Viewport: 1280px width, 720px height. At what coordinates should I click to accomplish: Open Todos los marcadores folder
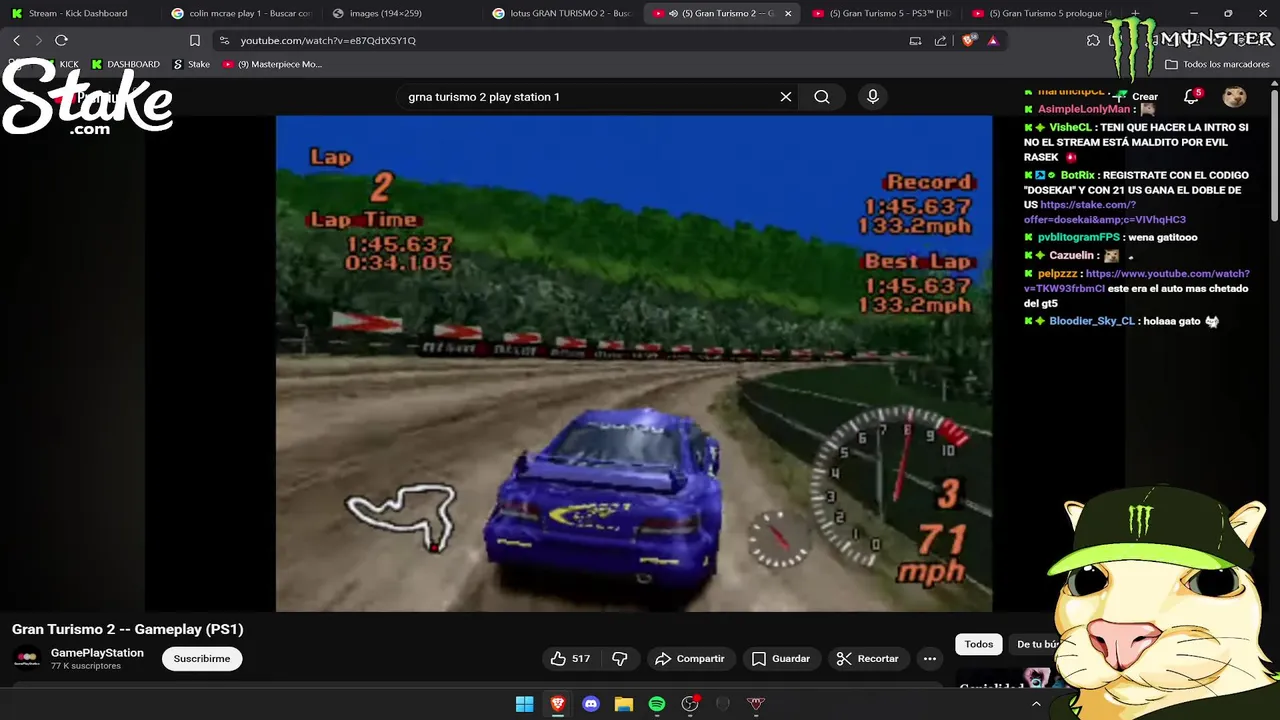click(1217, 64)
